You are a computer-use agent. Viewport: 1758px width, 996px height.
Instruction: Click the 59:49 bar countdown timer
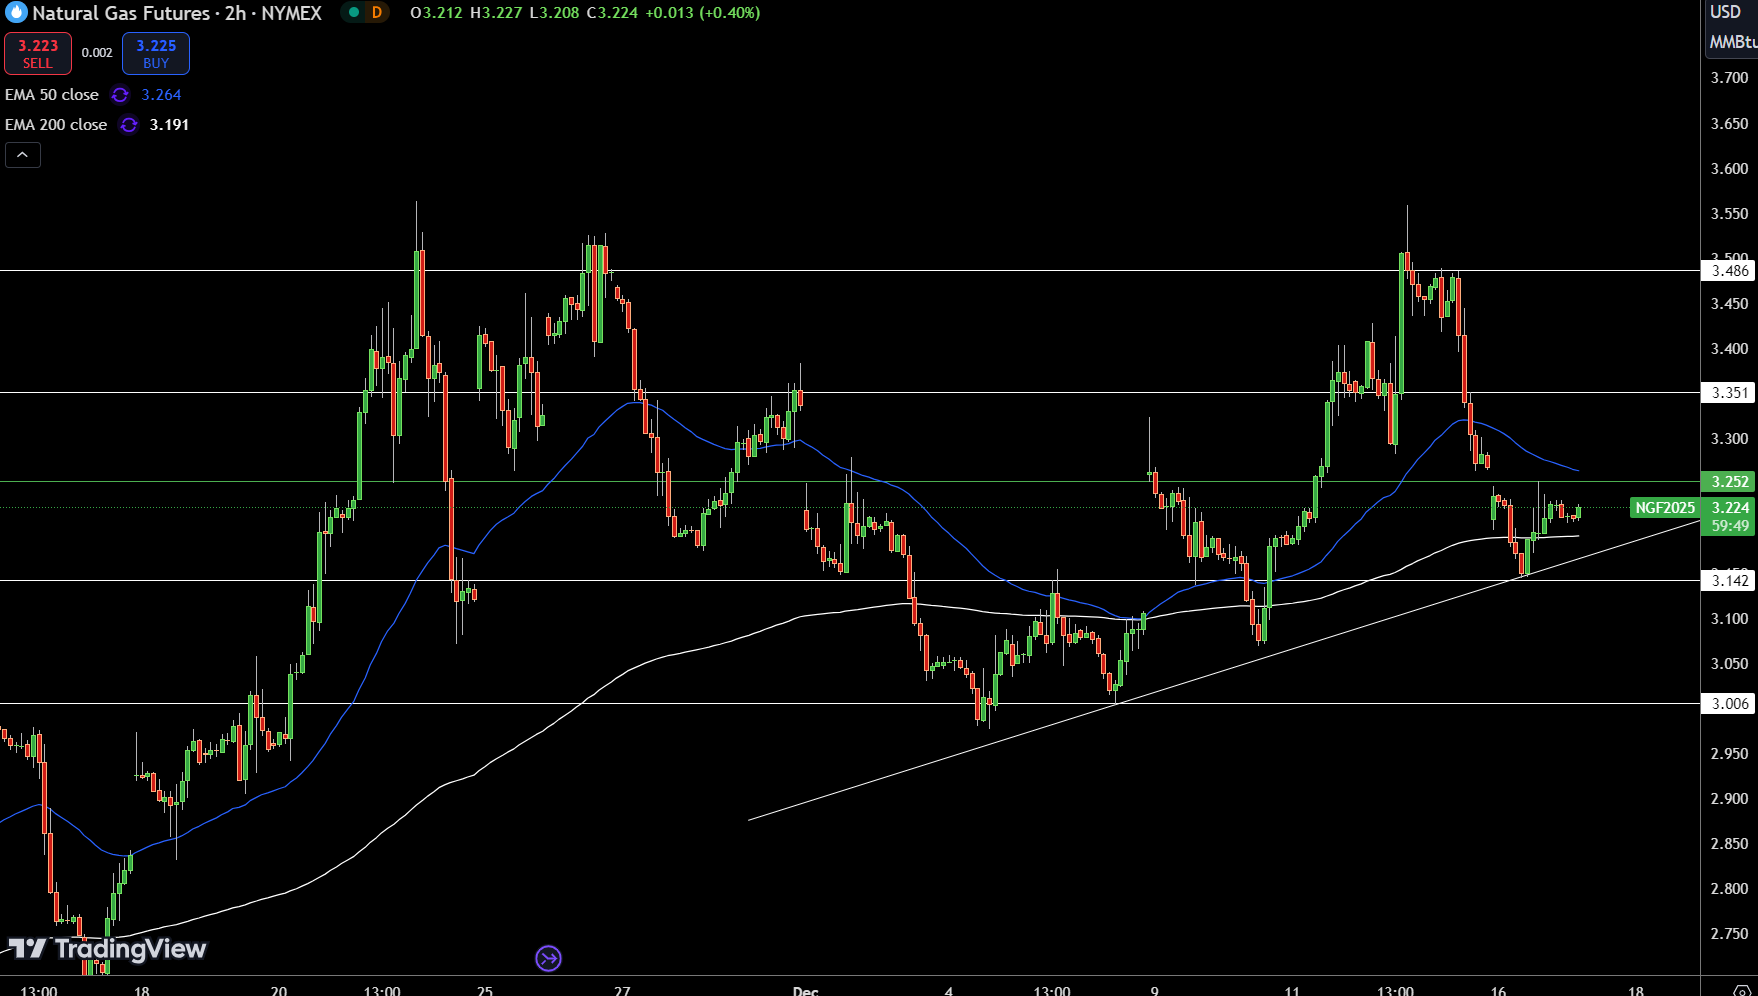coord(1728,526)
